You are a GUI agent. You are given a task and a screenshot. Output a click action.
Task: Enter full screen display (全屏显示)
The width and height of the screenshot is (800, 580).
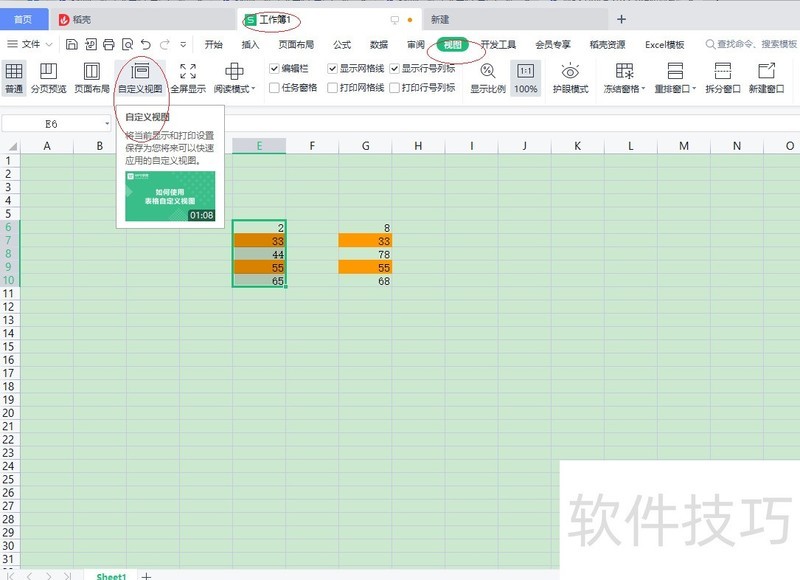187,77
